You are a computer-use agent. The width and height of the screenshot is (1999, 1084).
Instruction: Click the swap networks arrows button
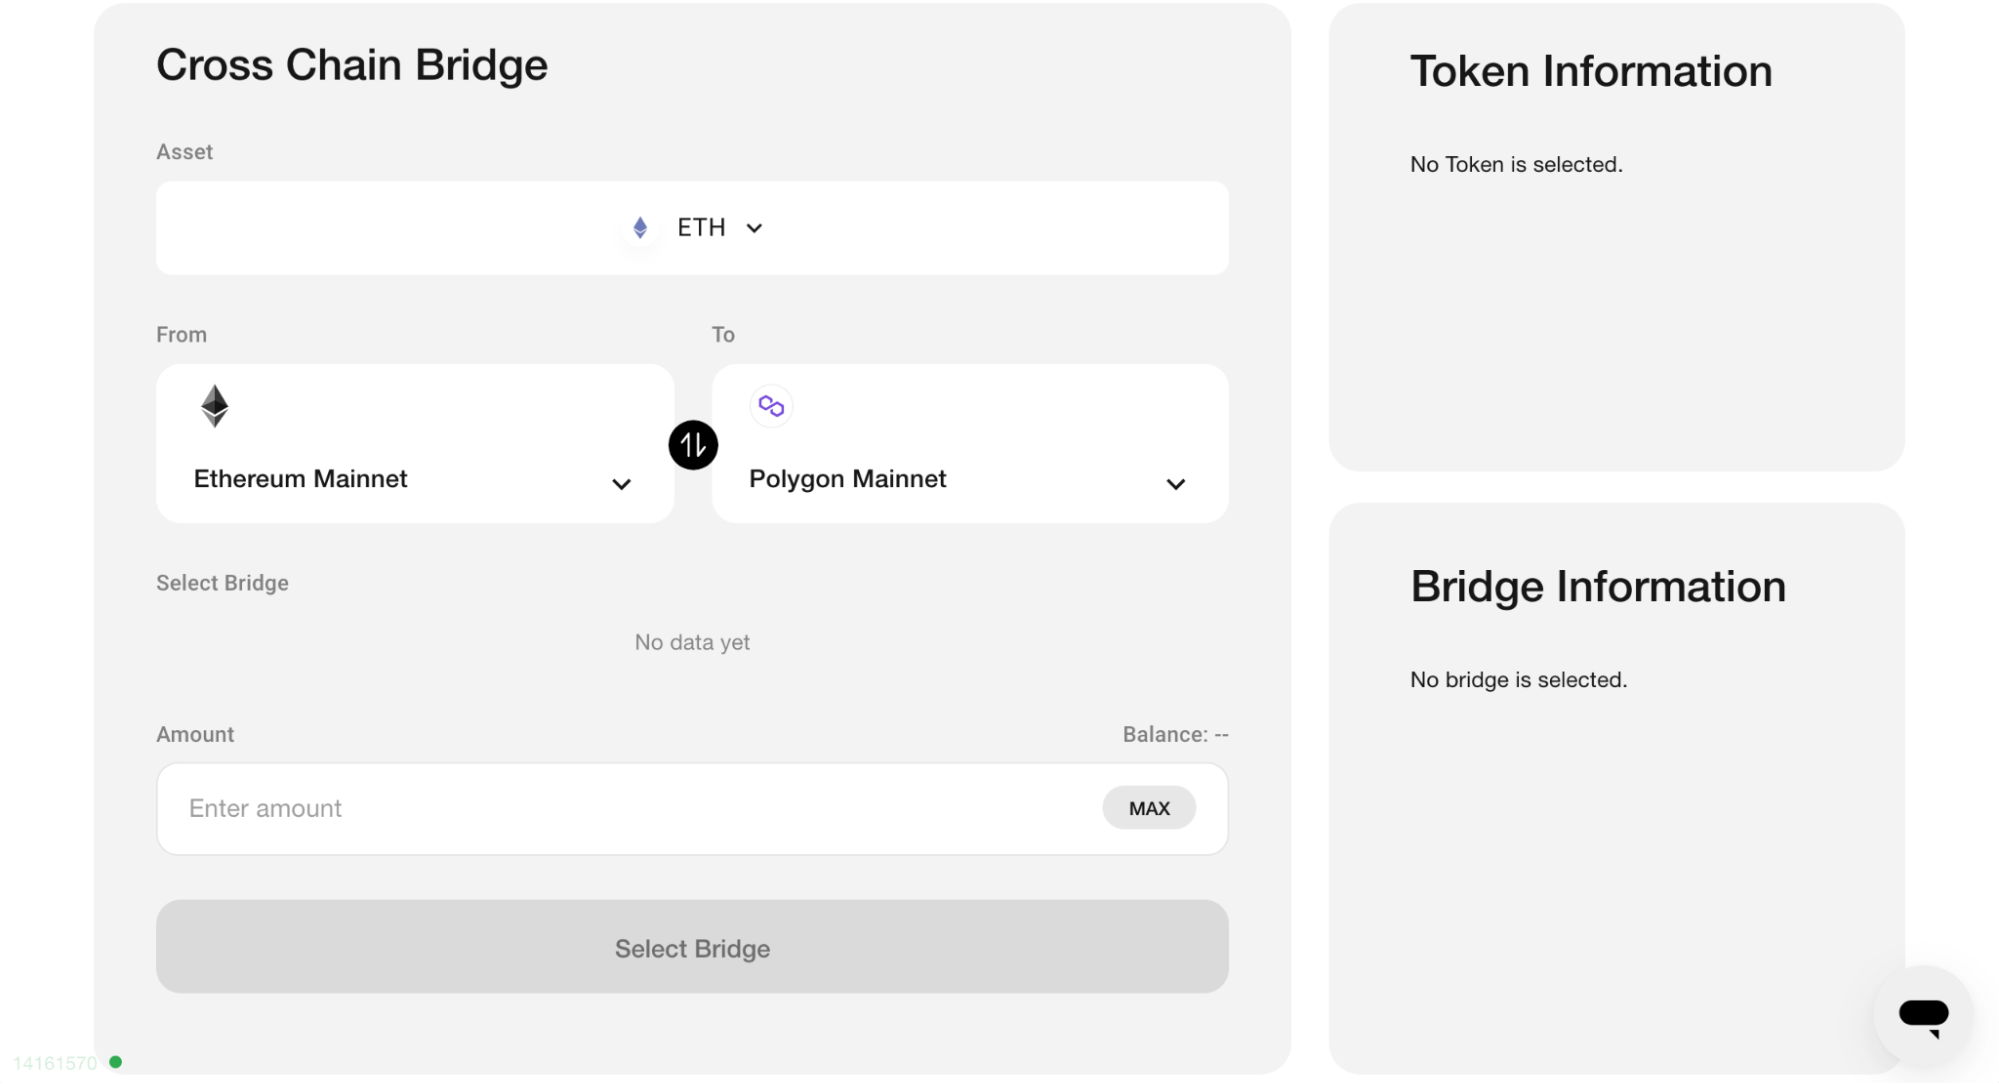[x=693, y=445]
